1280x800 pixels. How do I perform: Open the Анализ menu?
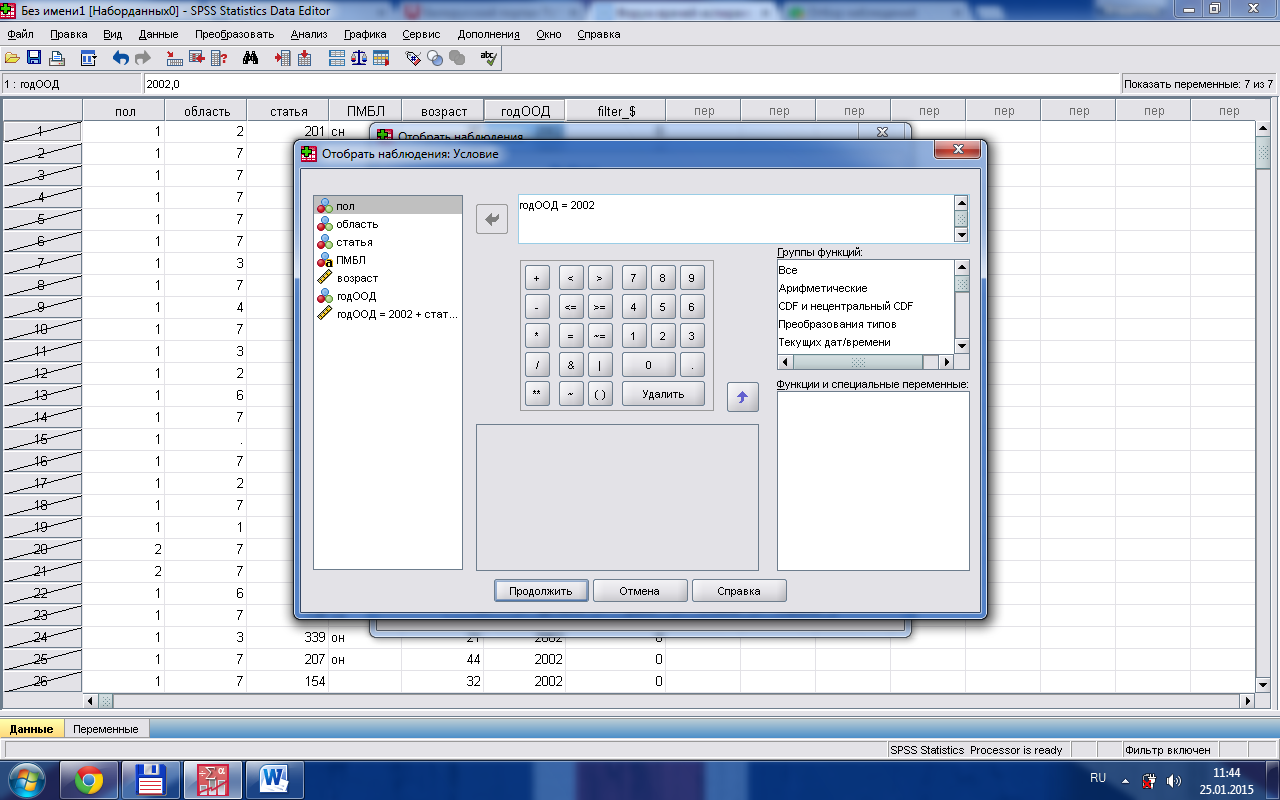click(309, 34)
